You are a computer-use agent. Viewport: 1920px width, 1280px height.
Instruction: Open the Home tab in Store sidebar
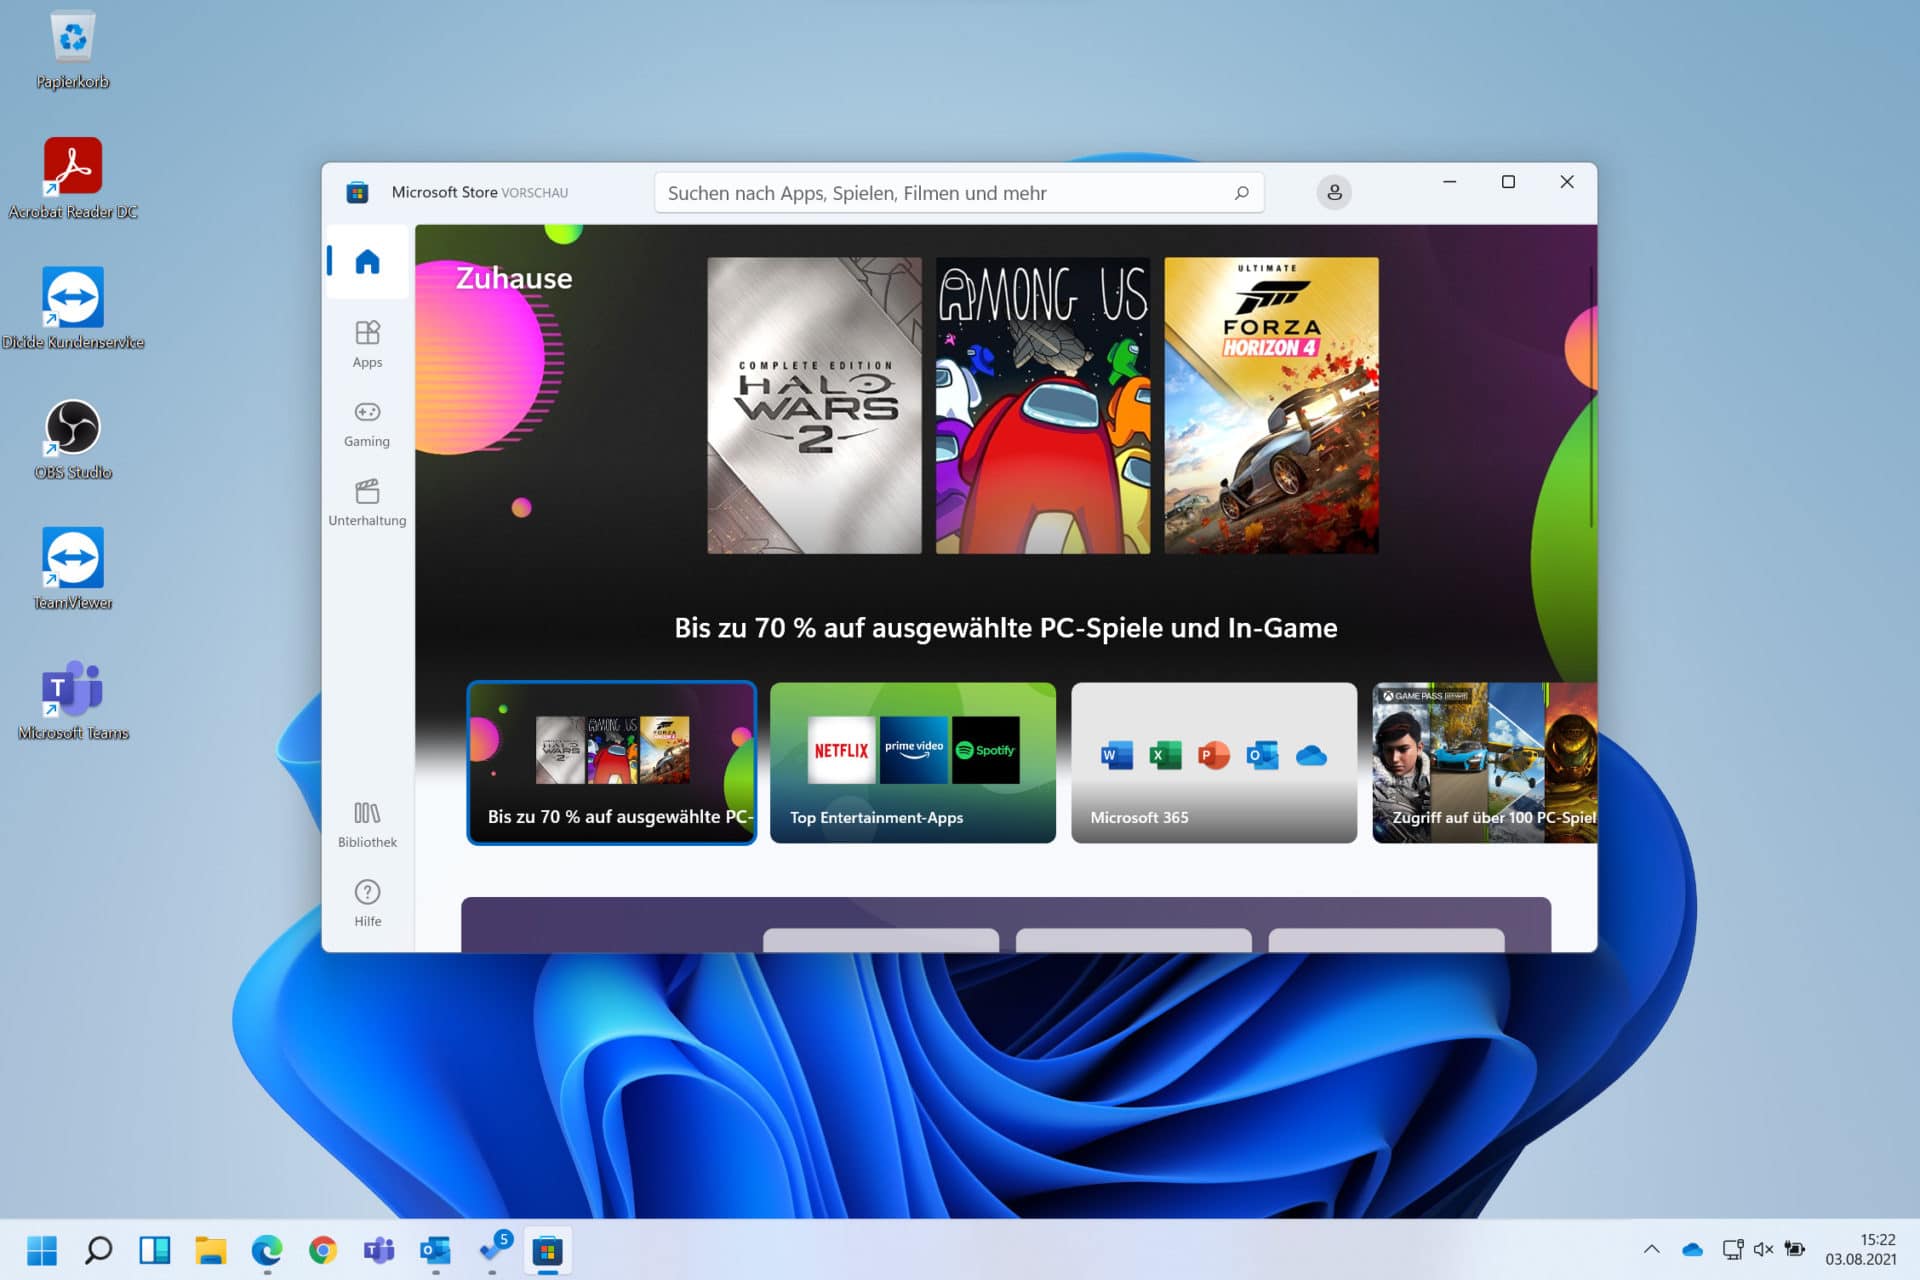(x=367, y=262)
